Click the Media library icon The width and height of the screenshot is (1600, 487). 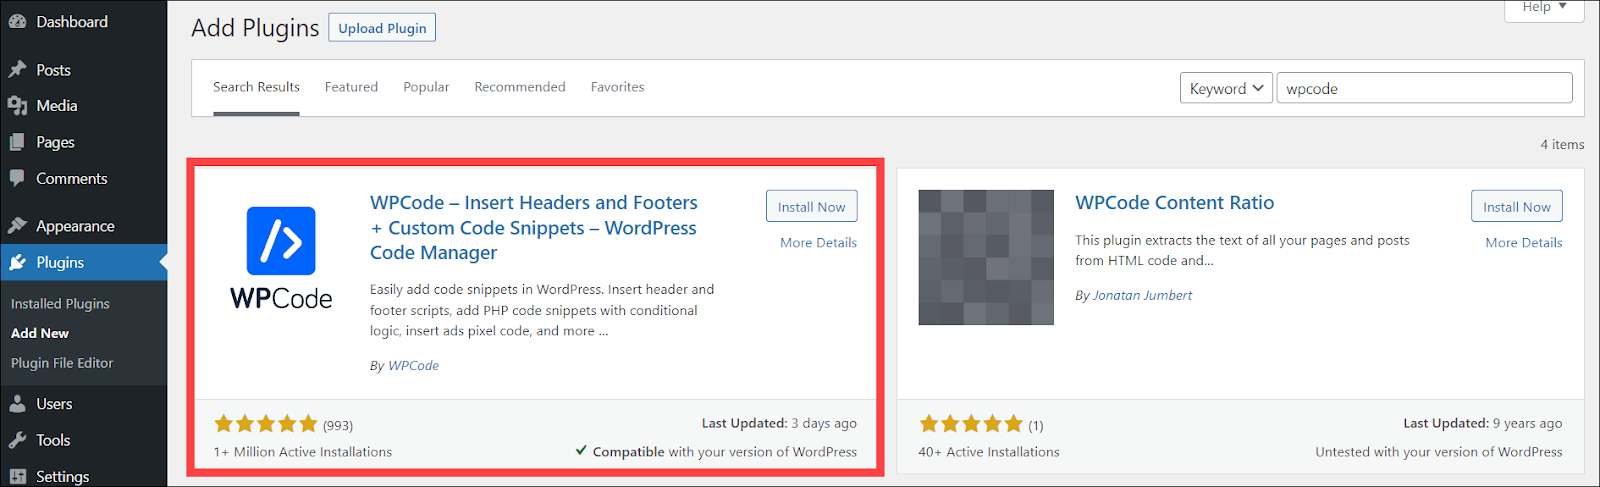[17, 105]
